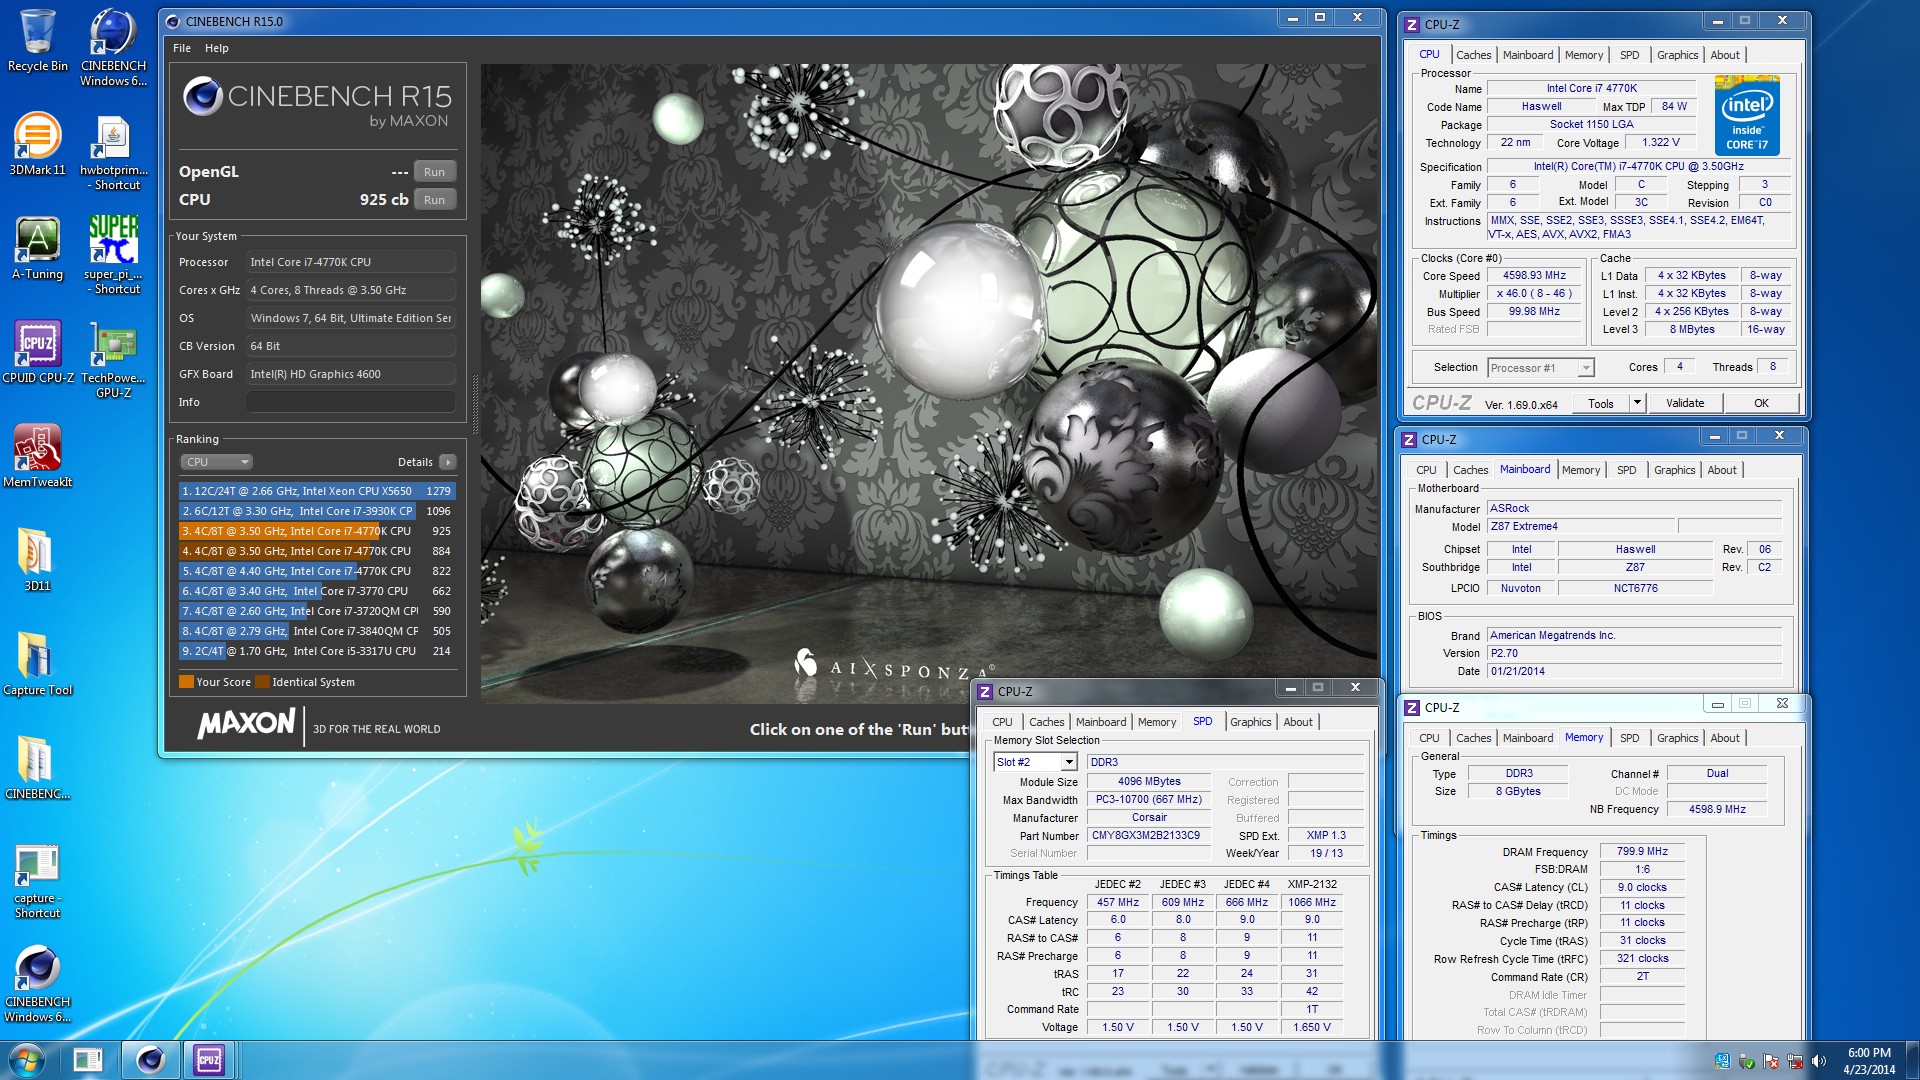
Task: Open the Capture Tool folder icon
Action: click(37, 664)
